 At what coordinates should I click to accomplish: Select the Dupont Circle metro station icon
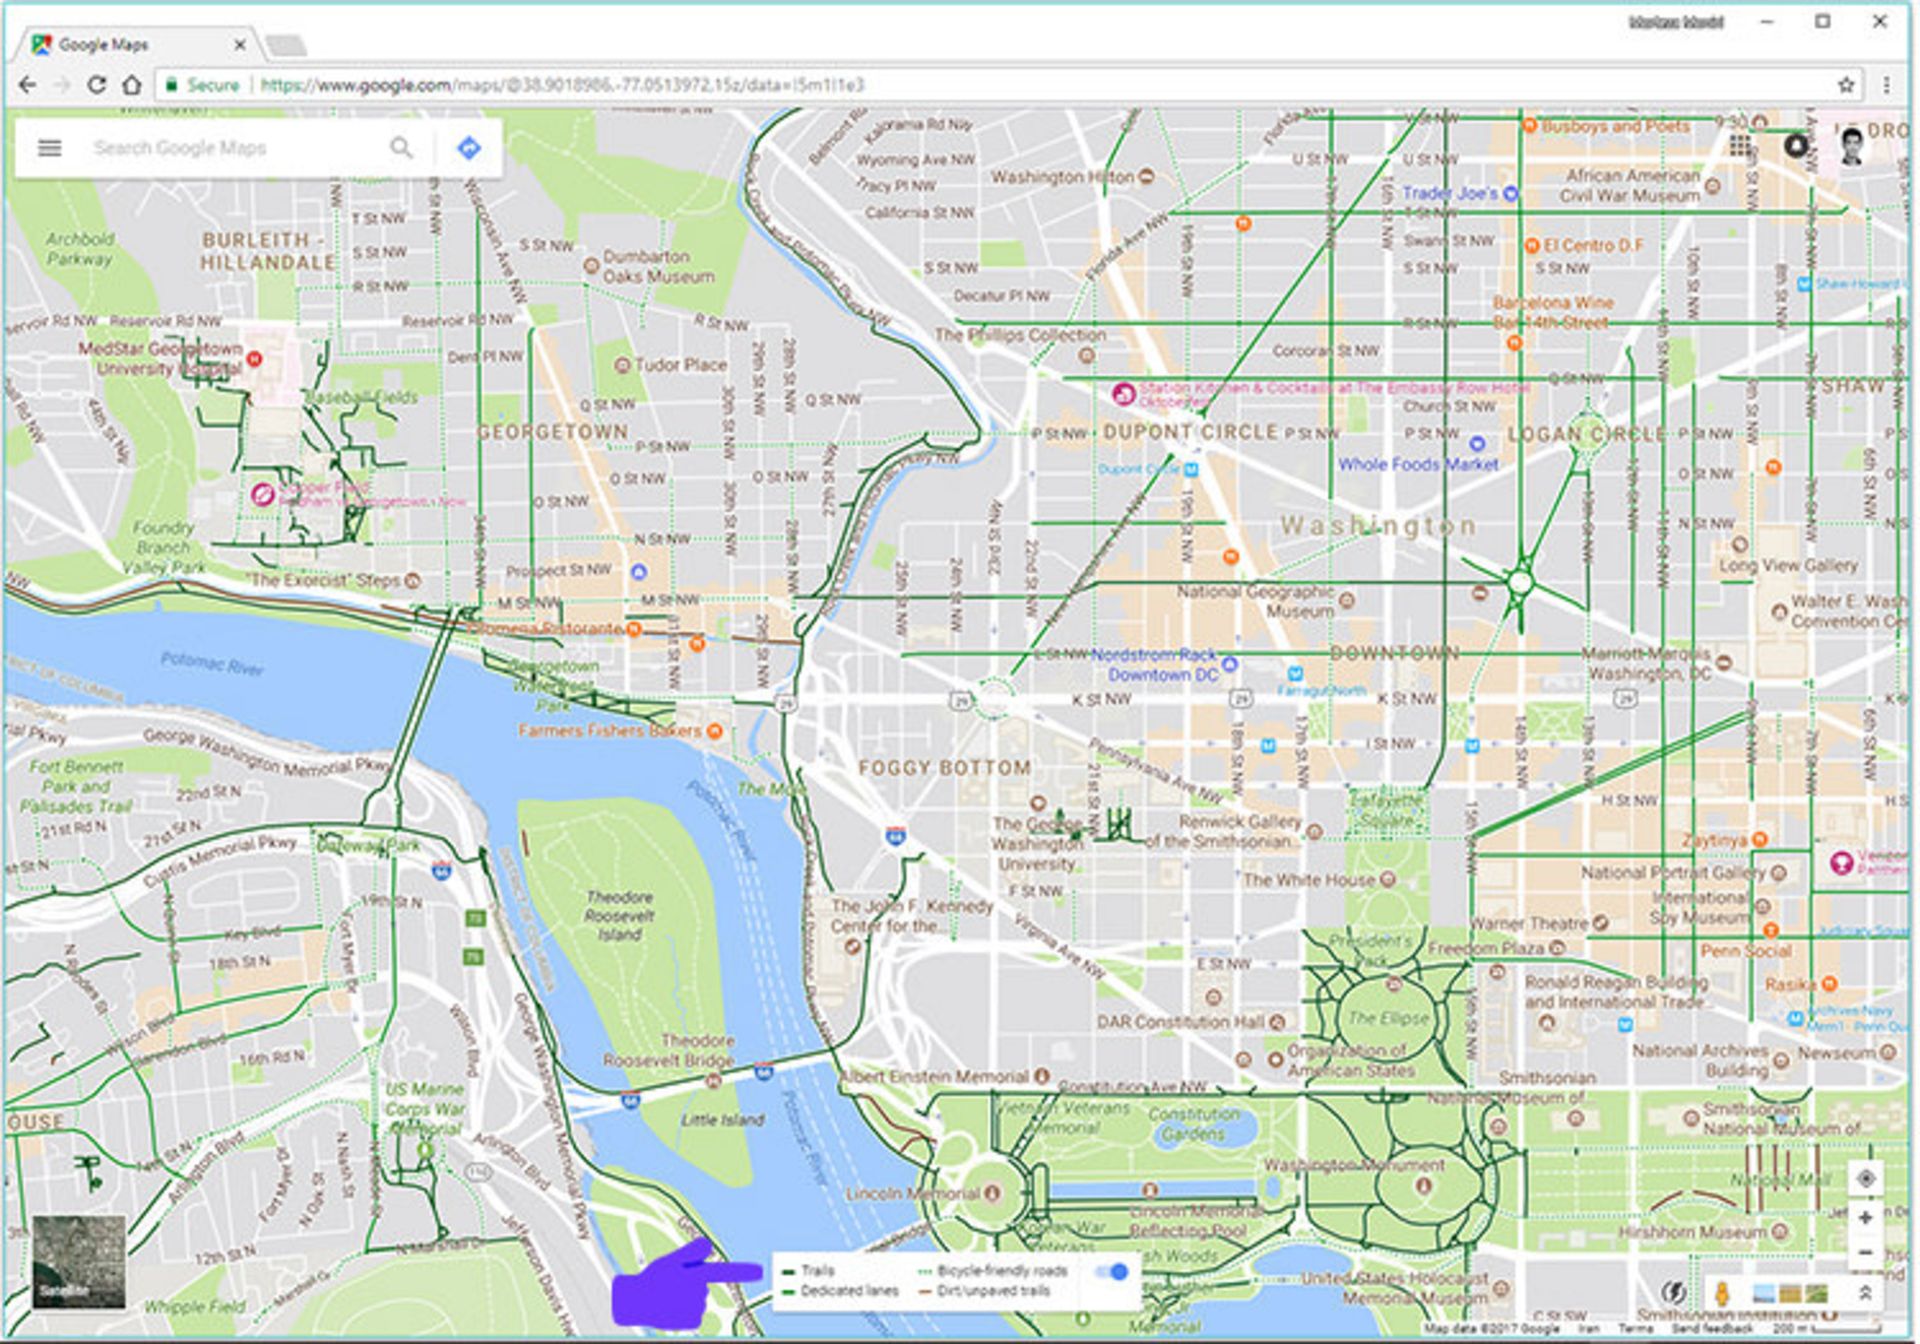[1190, 469]
